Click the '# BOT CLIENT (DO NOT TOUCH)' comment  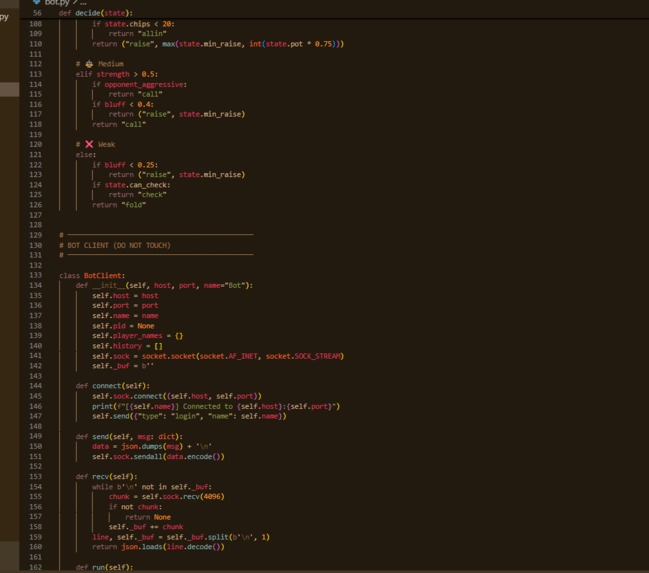[x=115, y=245]
